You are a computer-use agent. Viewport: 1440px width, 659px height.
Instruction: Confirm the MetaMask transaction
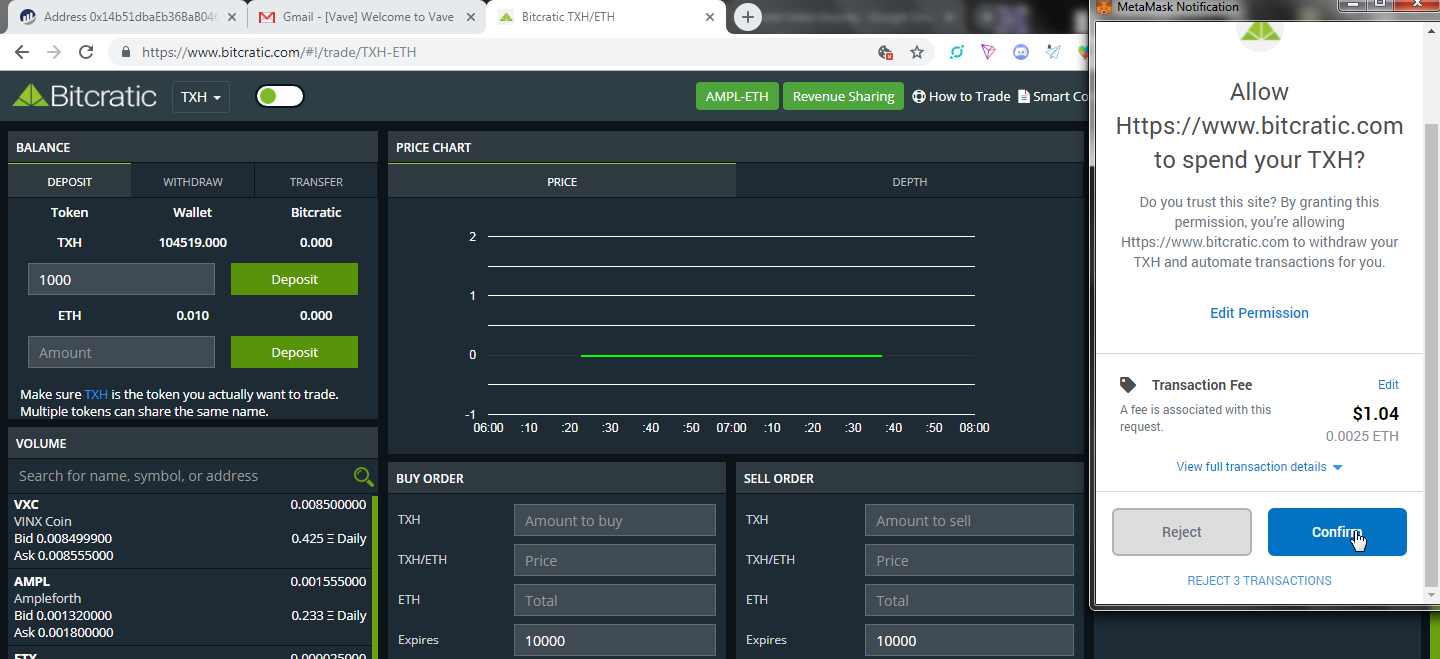tap(1337, 532)
